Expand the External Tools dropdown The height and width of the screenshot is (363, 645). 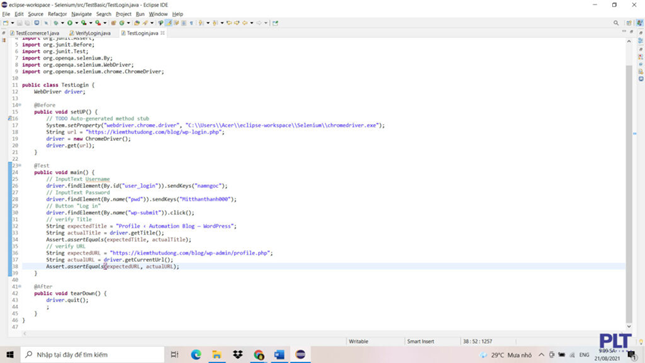[x=105, y=23]
